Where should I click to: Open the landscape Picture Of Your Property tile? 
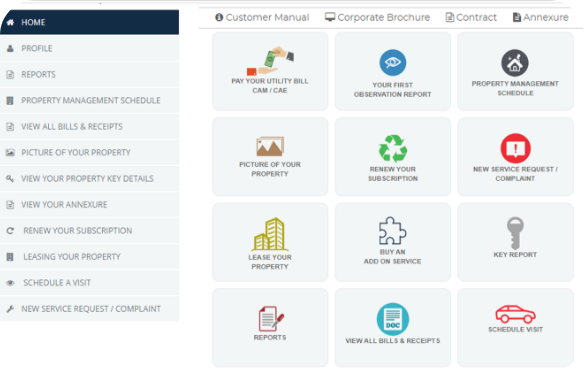270,157
